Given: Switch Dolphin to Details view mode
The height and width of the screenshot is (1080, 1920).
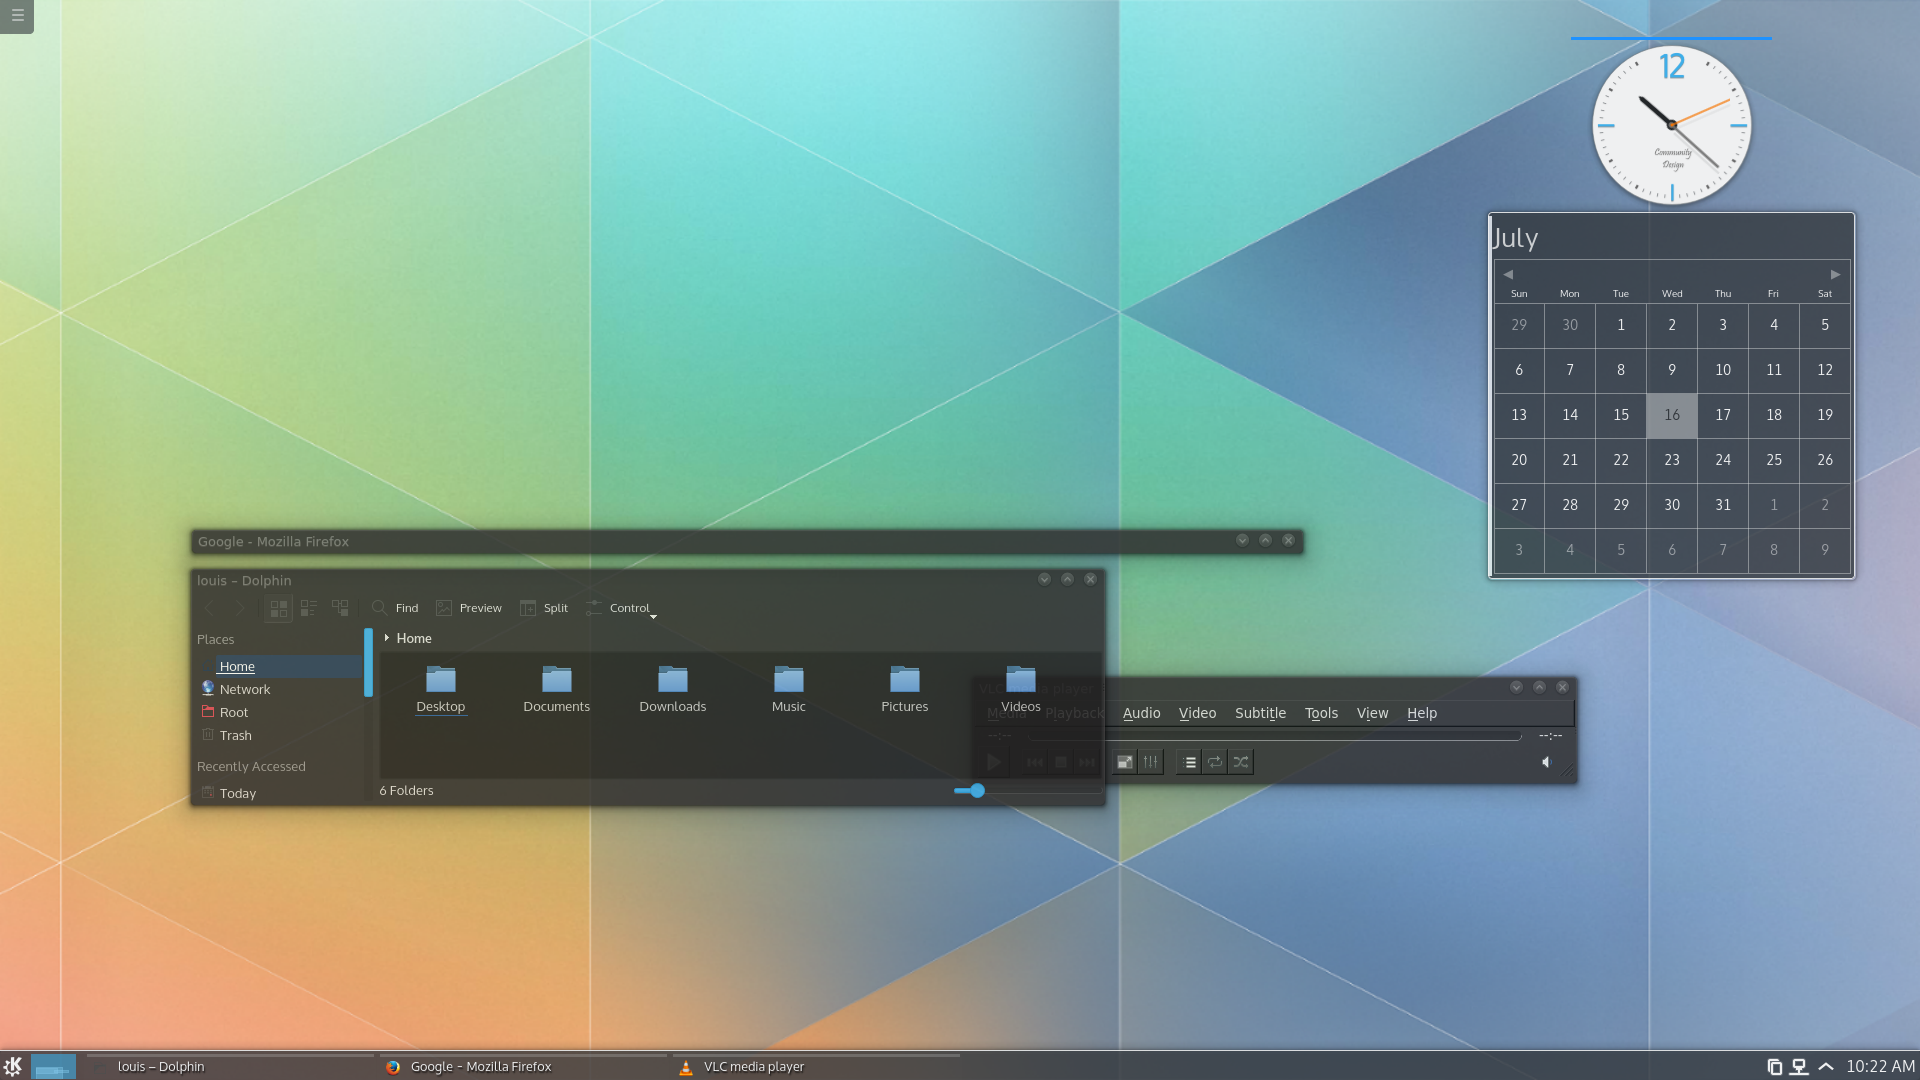Looking at the screenshot, I should pos(340,608).
